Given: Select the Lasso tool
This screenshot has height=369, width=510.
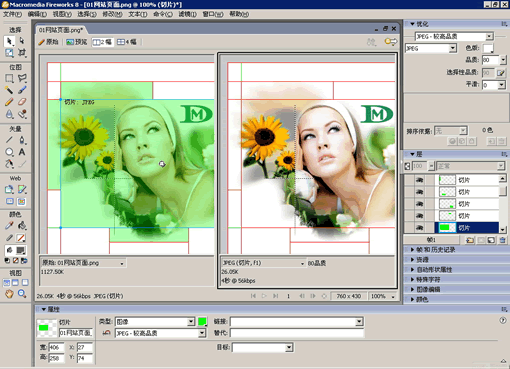Looking at the screenshot, I should click(x=22, y=78).
